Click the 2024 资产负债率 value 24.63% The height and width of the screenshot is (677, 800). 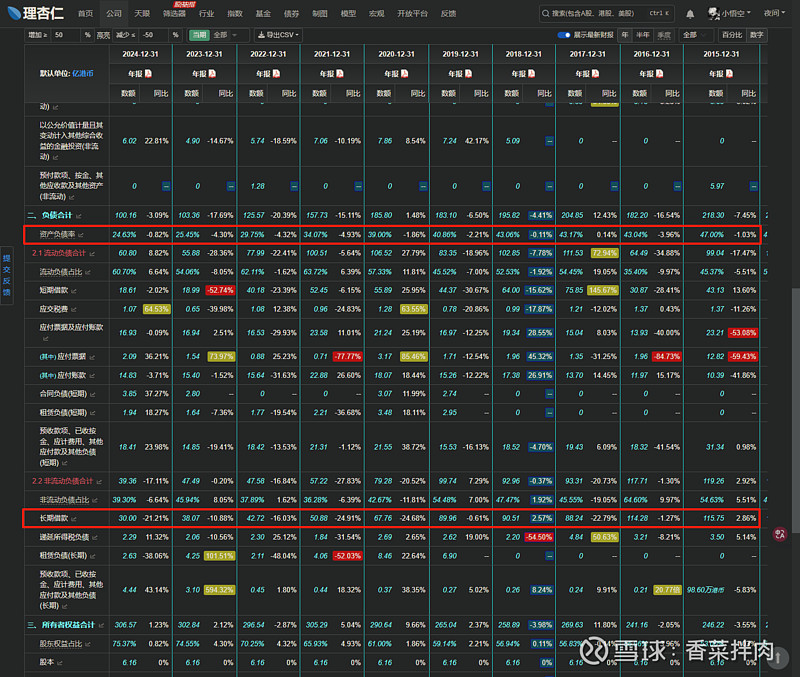coord(124,235)
